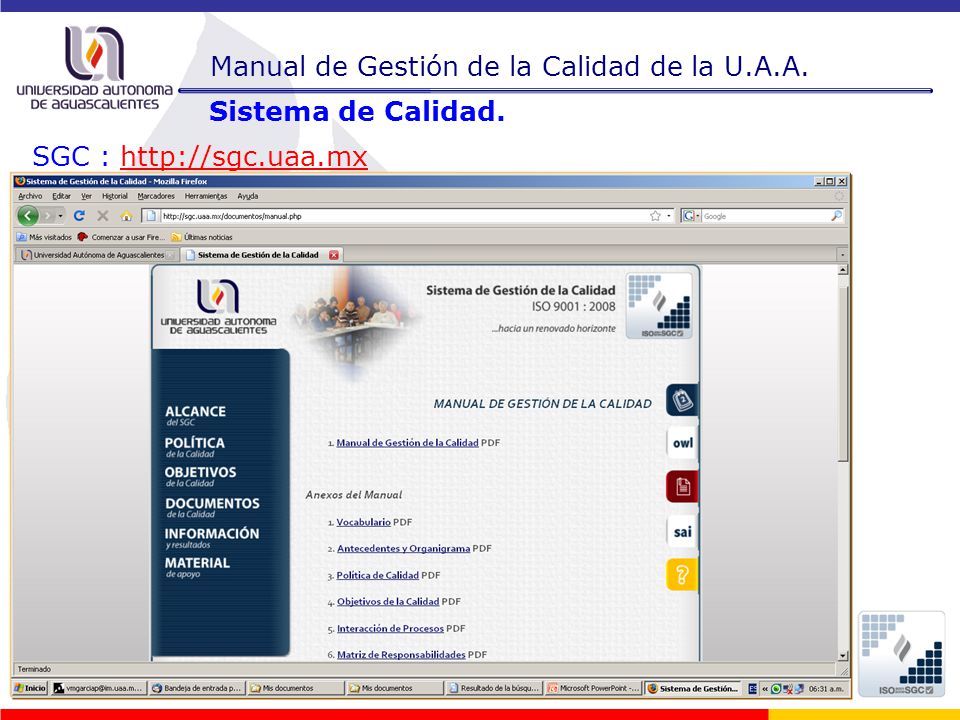Open the owl side button
This screenshot has width=960, height=720.
(x=682, y=443)
